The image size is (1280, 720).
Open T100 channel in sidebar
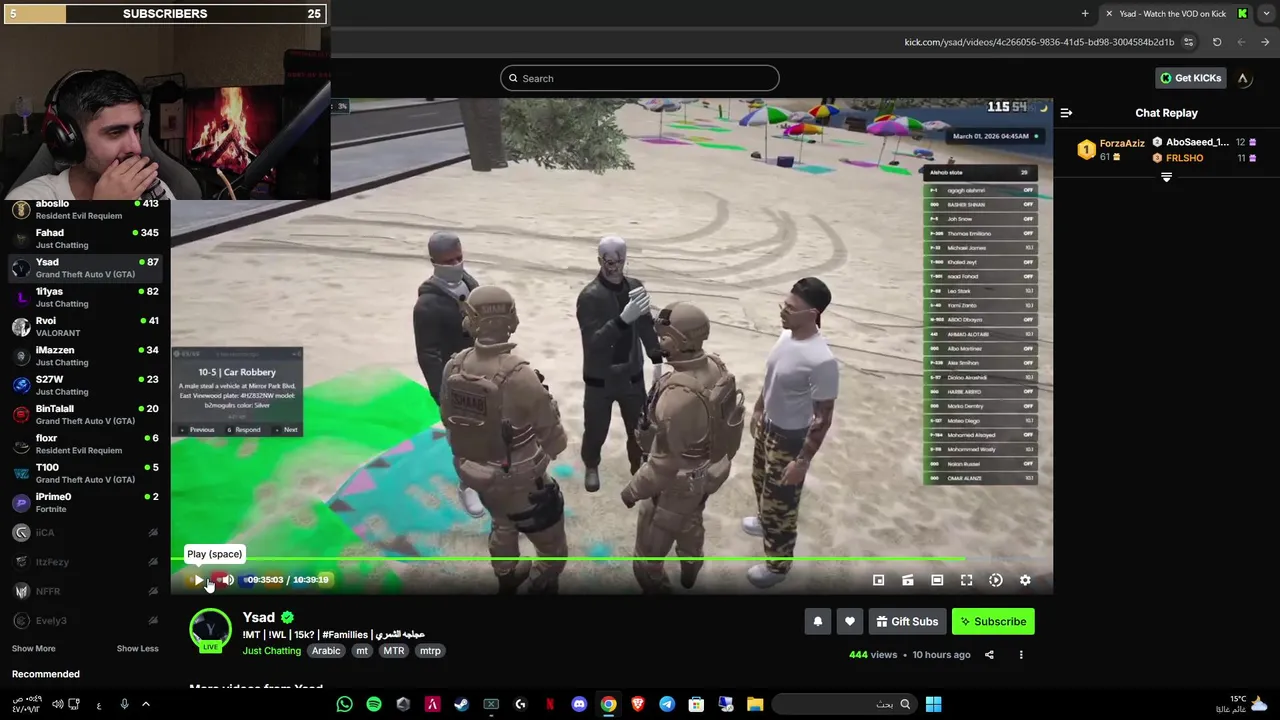coord(85,473)
